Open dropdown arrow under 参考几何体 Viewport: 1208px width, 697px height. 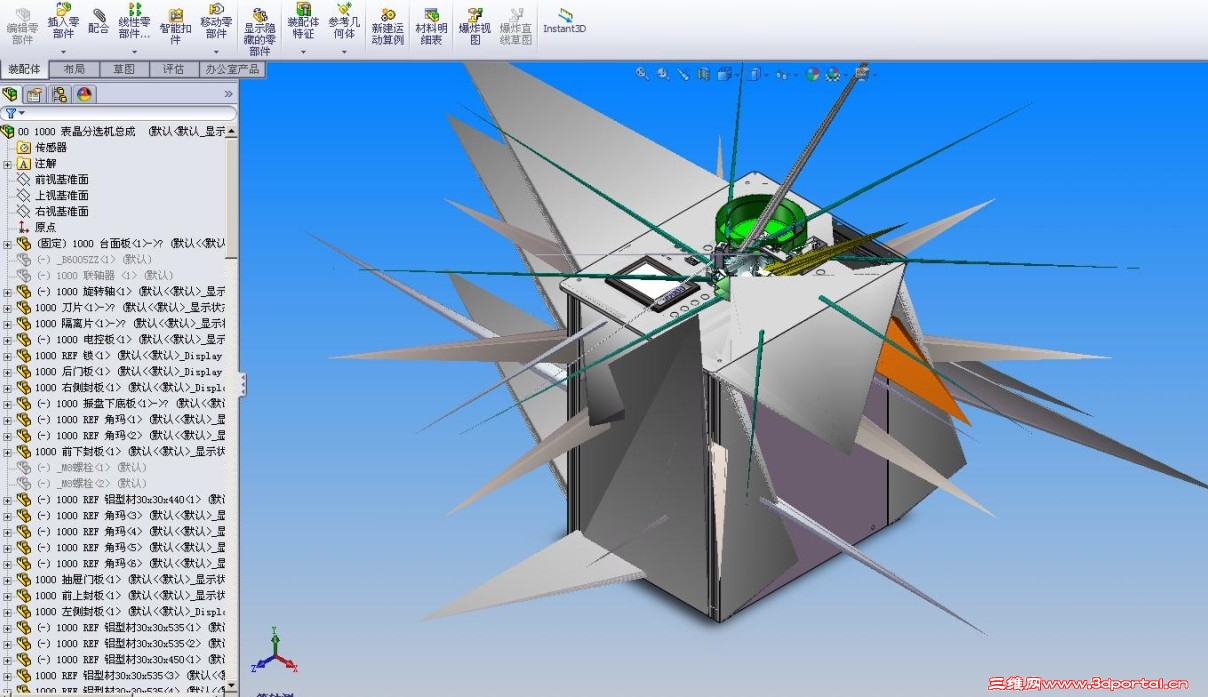coord(344,52)
